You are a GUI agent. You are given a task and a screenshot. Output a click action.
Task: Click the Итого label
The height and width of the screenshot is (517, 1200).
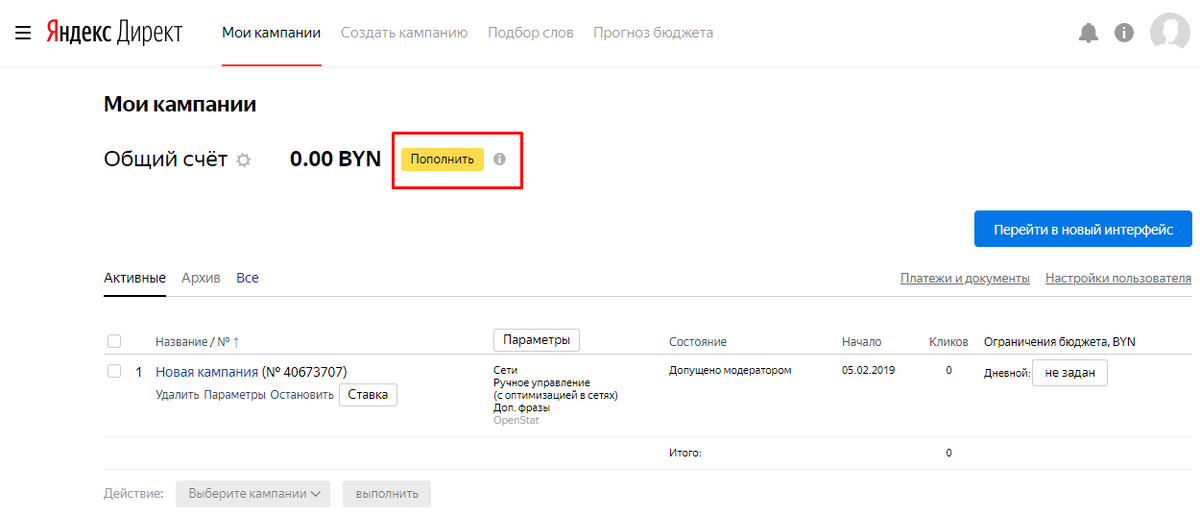click(x=686, y=453)
